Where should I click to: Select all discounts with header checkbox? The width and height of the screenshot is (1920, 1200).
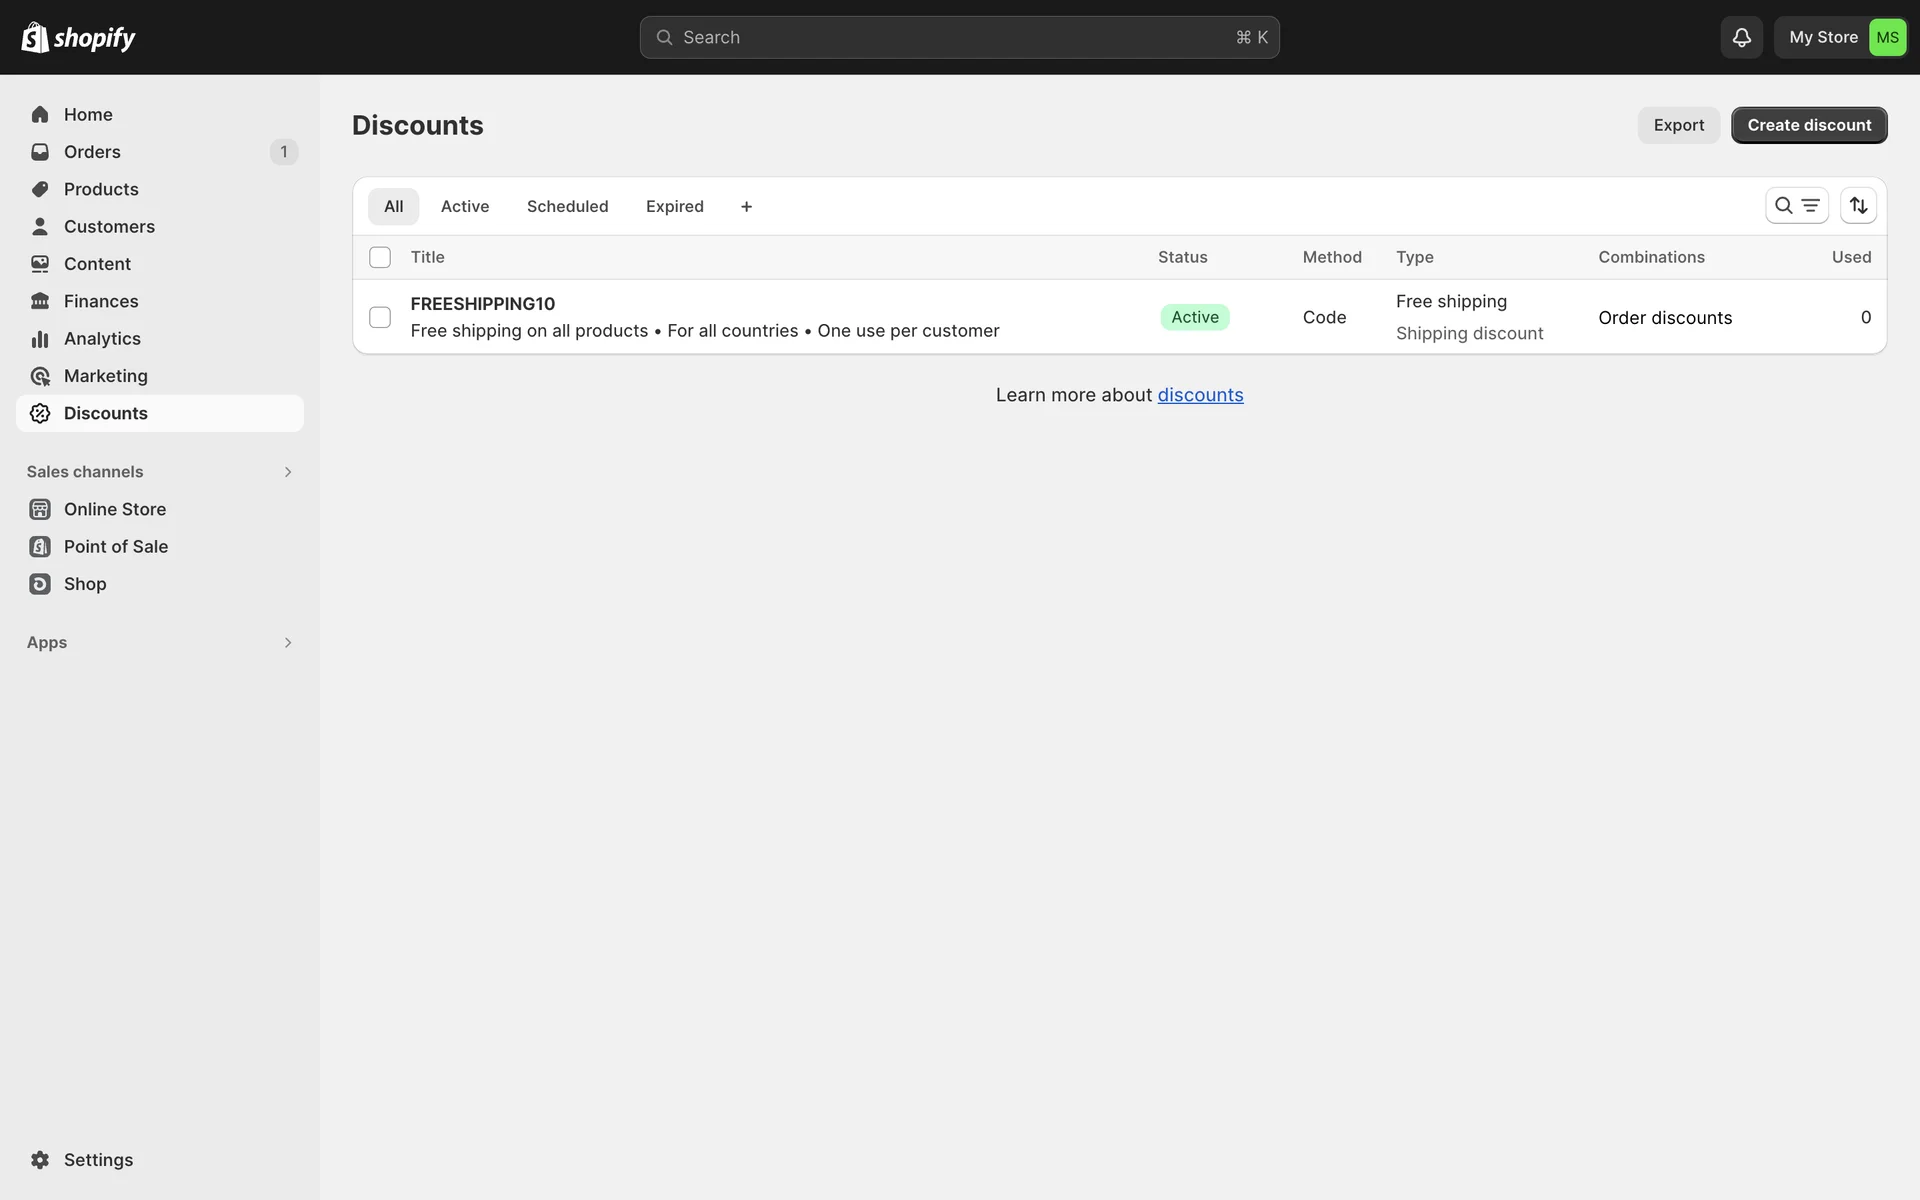click(x=380, y=257)
